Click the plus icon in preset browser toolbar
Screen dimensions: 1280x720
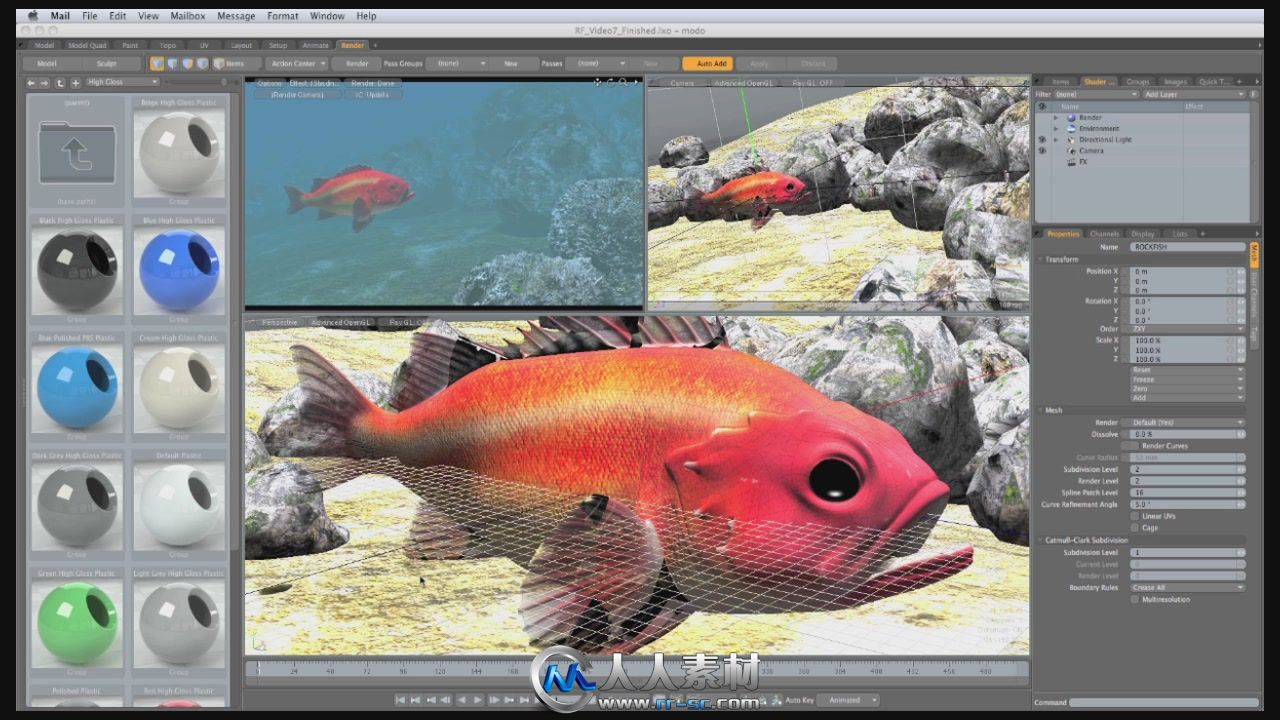point(75,82)
